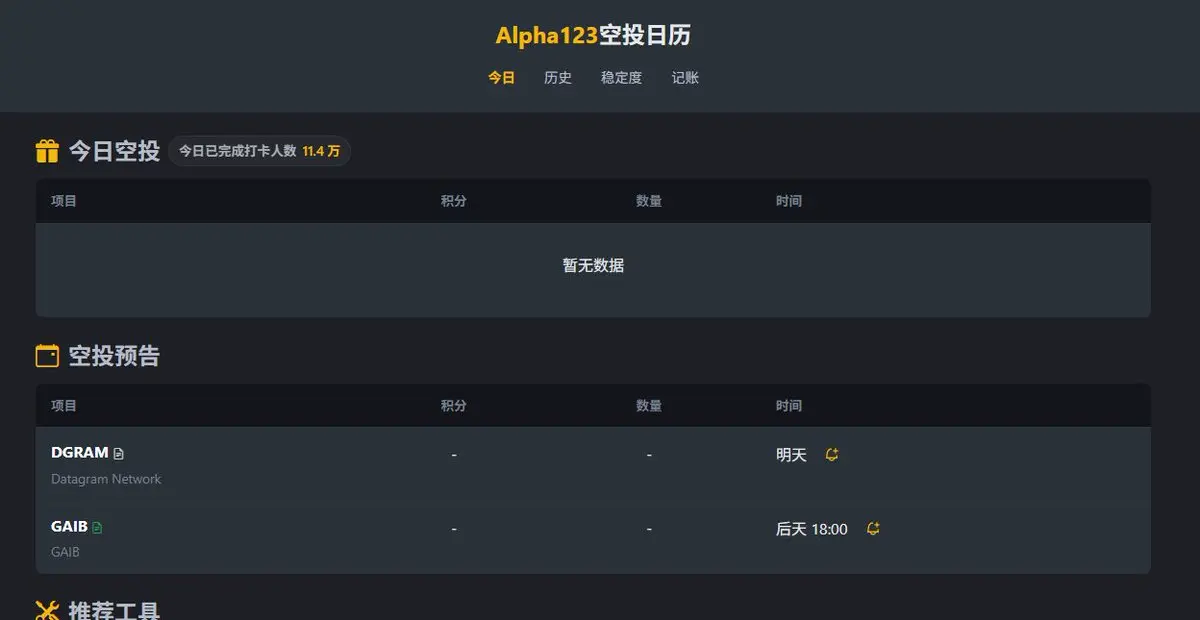This screenshot has height=620, width=1200.
Task: Click the 时间 column header under 空投预告
Action: coord(788,406)
